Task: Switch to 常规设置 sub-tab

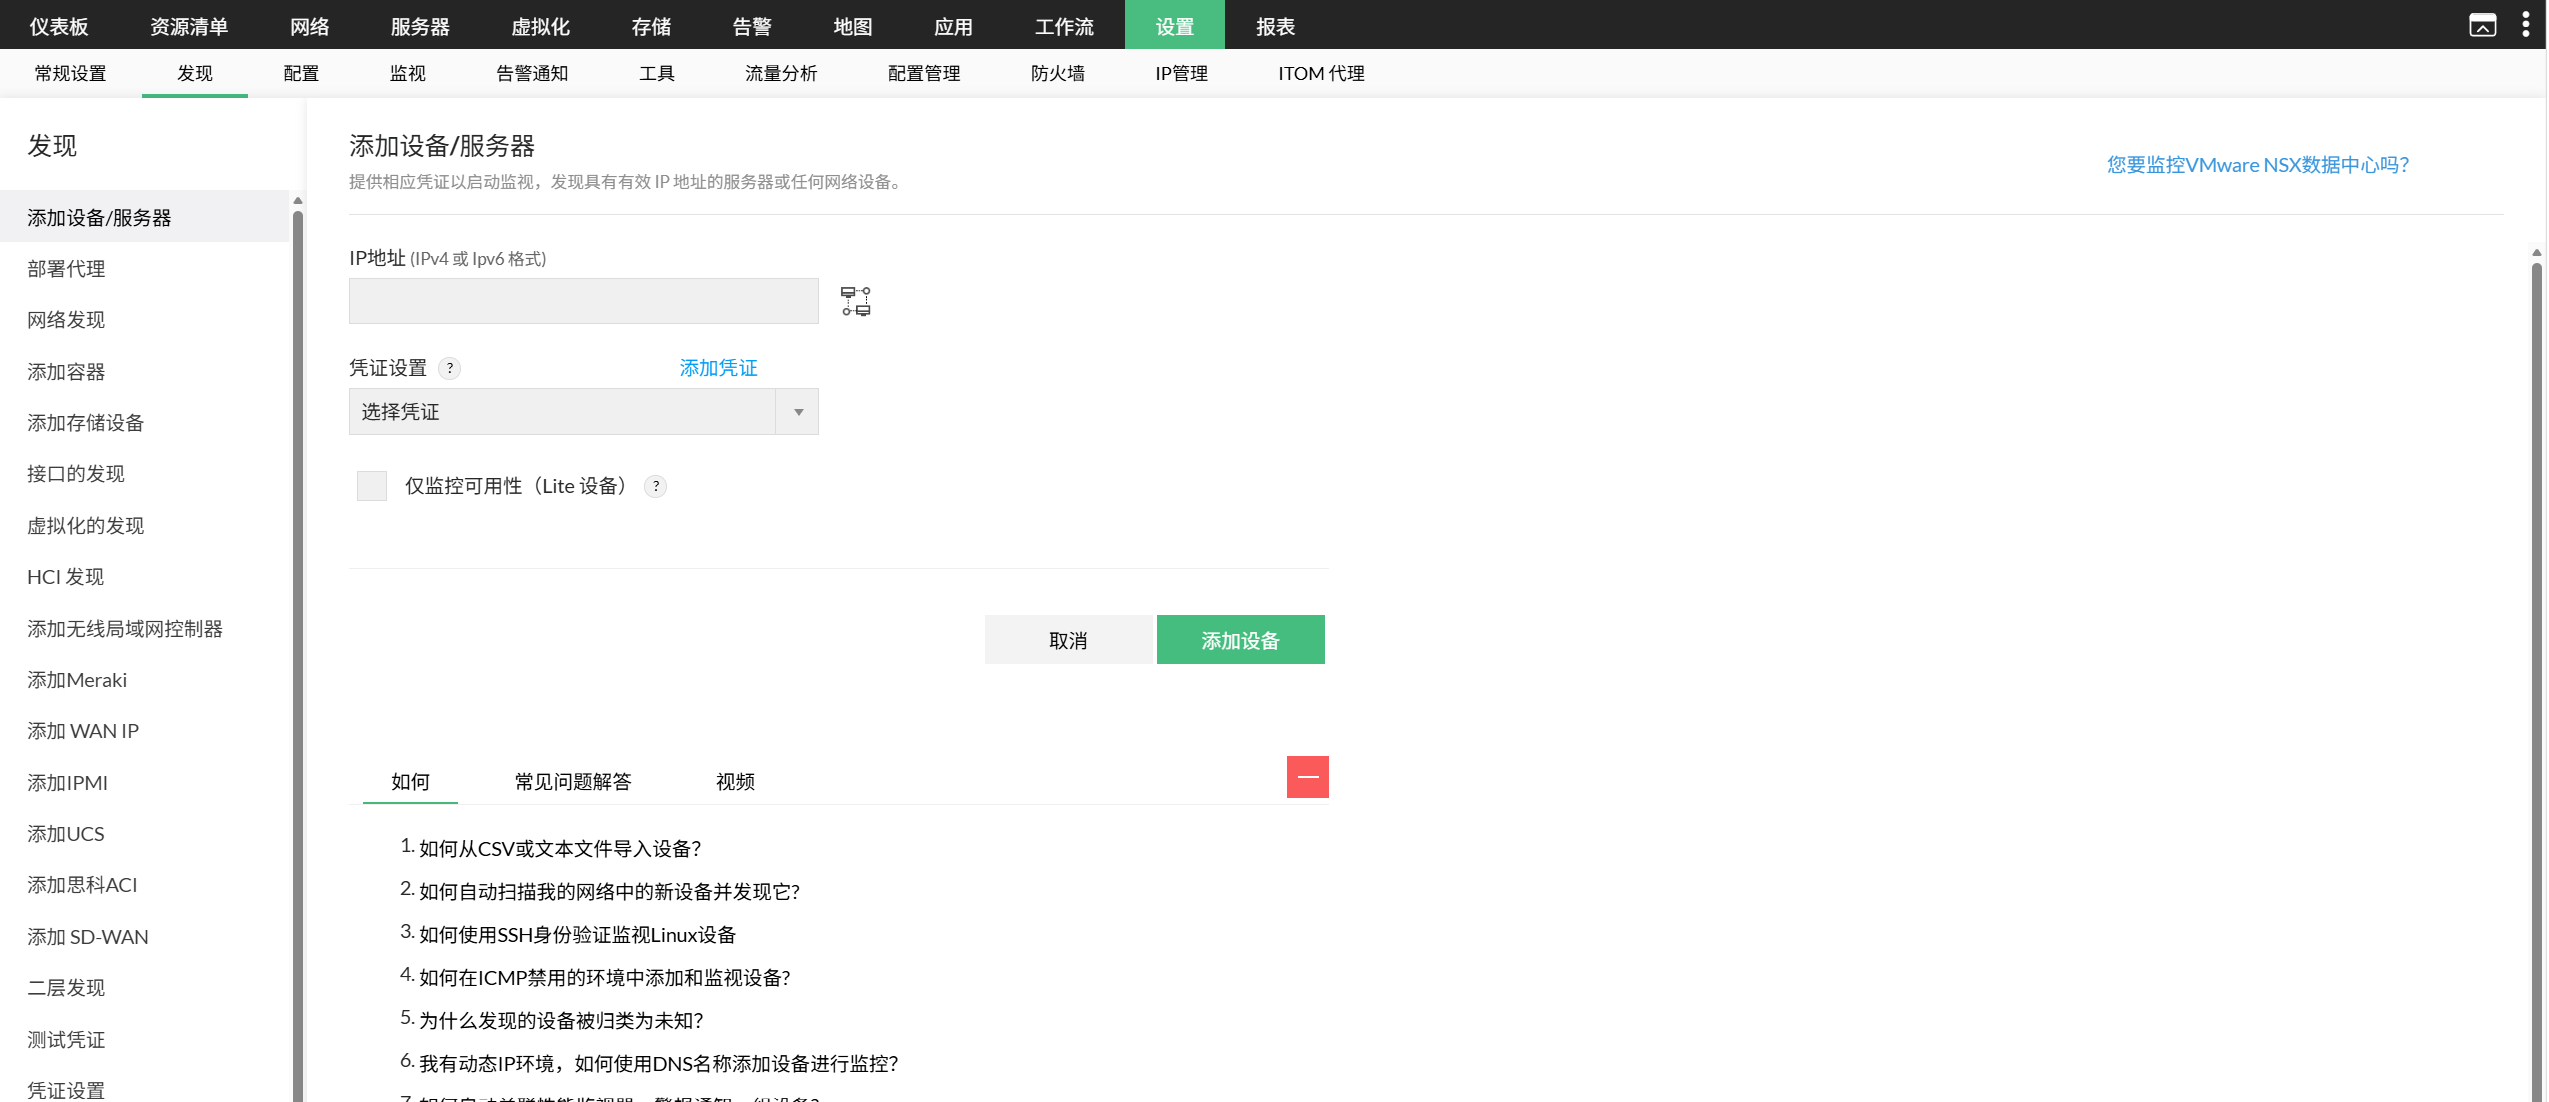Action: click(70, 73)
